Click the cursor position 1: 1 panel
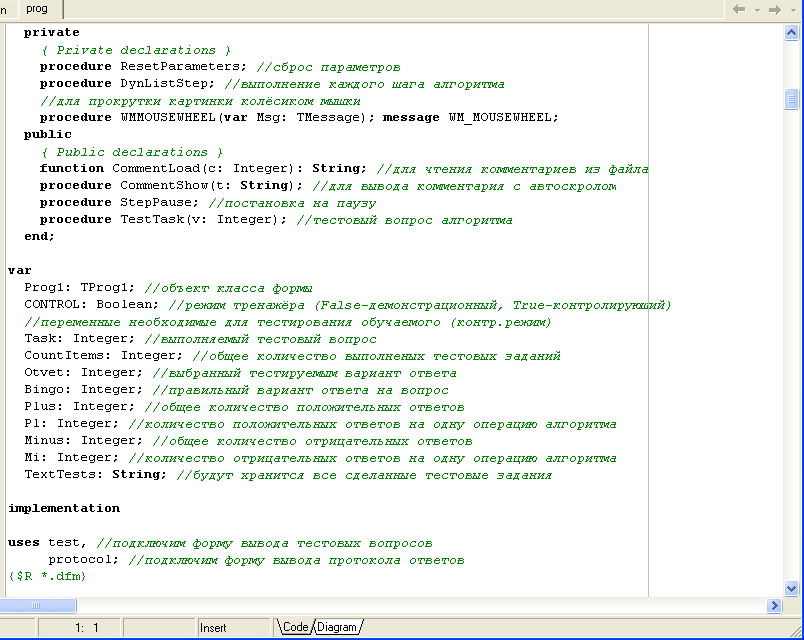Screen dimensions: 804x640 point(87,628)
